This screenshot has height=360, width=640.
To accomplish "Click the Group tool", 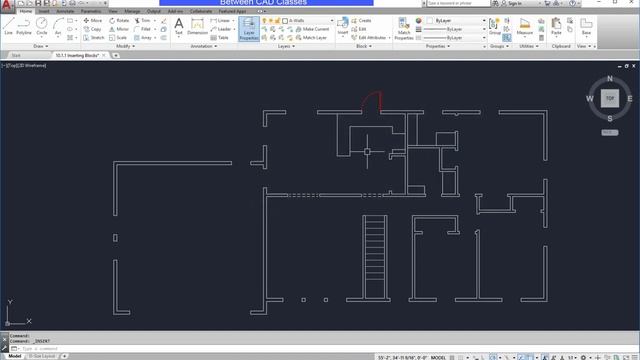I will point(495,26).
